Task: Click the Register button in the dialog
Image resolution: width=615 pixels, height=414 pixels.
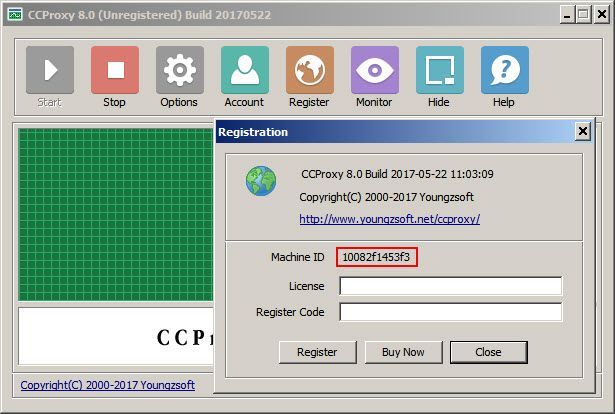Action: pos(317,352)
